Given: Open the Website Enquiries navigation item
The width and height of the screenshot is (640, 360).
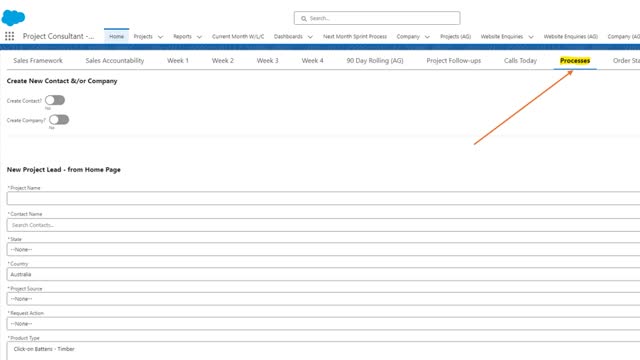Looking at the screenshot, I should tap(502, 36).
